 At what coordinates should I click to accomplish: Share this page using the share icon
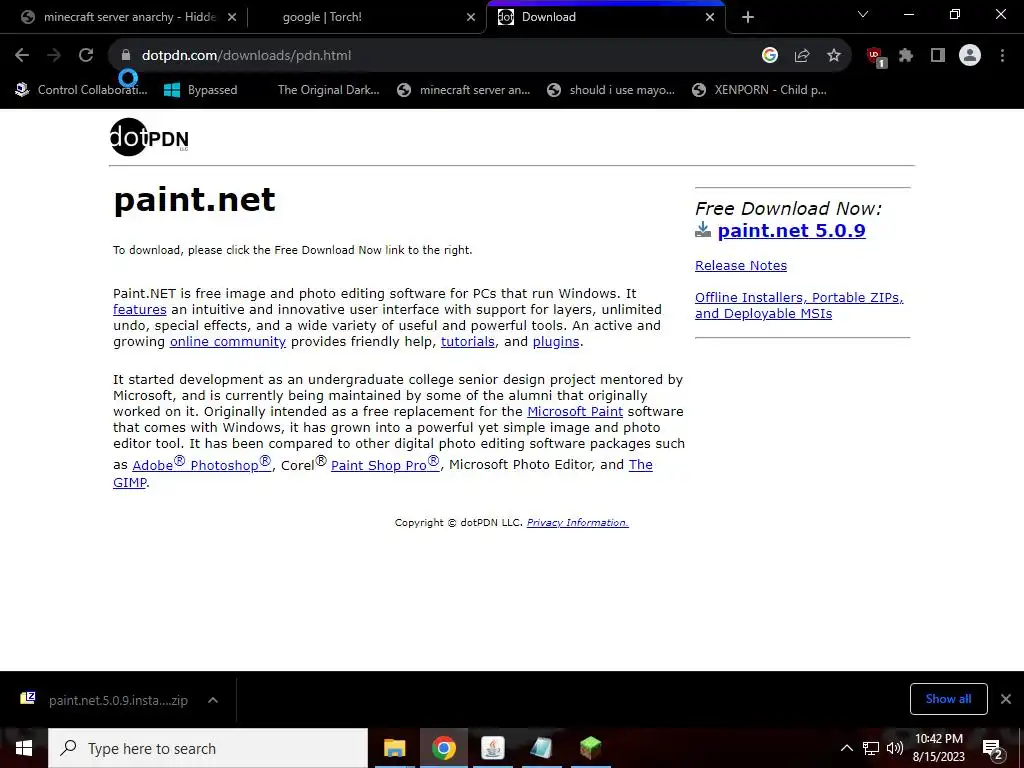(x=802, y=56)
